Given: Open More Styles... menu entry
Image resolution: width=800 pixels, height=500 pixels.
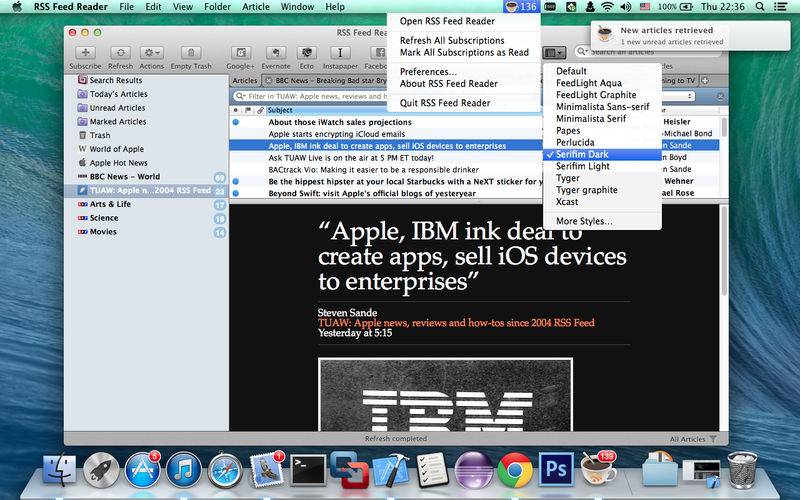Looking at the screenshot, I should coord(602,221).
